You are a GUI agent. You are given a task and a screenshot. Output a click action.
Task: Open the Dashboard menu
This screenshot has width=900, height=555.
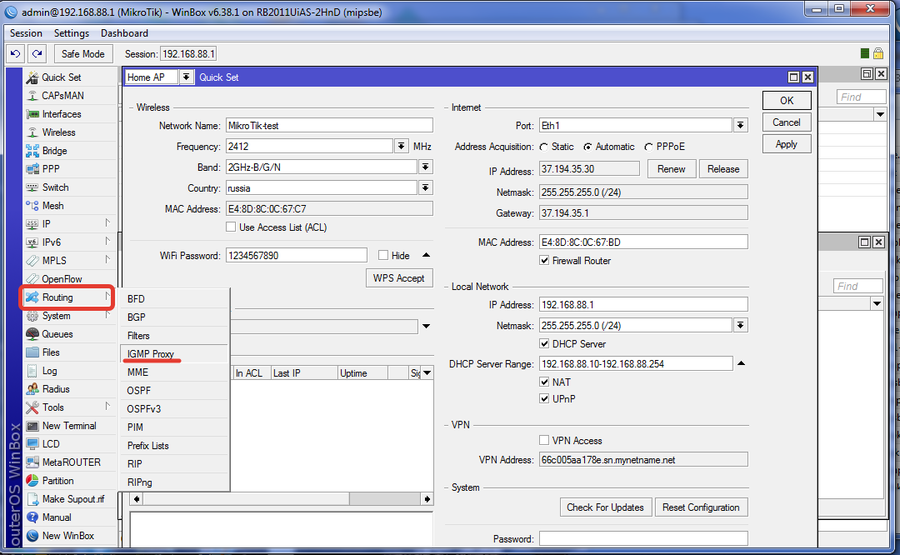[x=124, y=33]
